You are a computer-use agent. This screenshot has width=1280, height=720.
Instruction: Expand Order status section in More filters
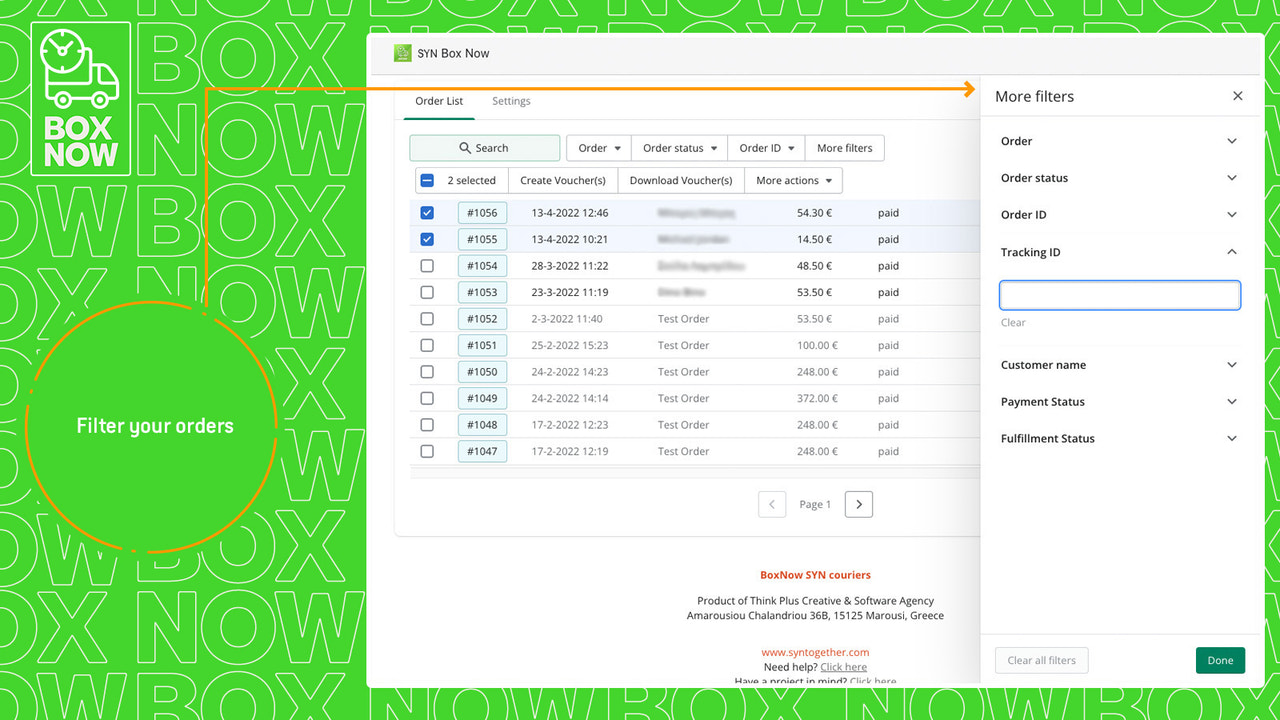tap(1119, 178)
